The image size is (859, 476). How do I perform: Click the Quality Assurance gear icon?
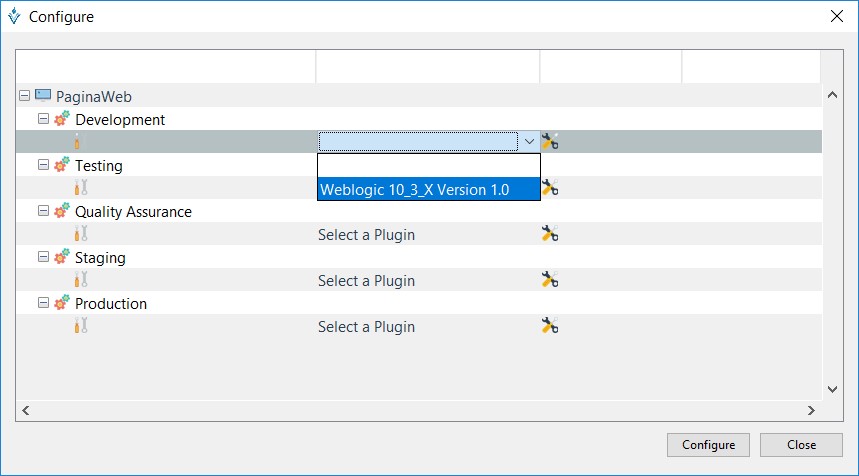(x=62, y=210)
